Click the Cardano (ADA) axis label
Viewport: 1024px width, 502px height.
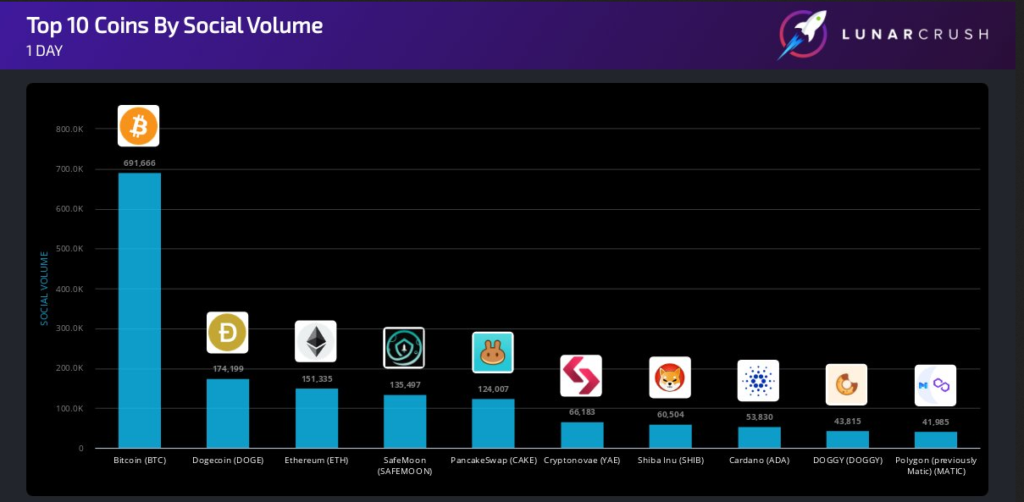(x=759, y=460)
